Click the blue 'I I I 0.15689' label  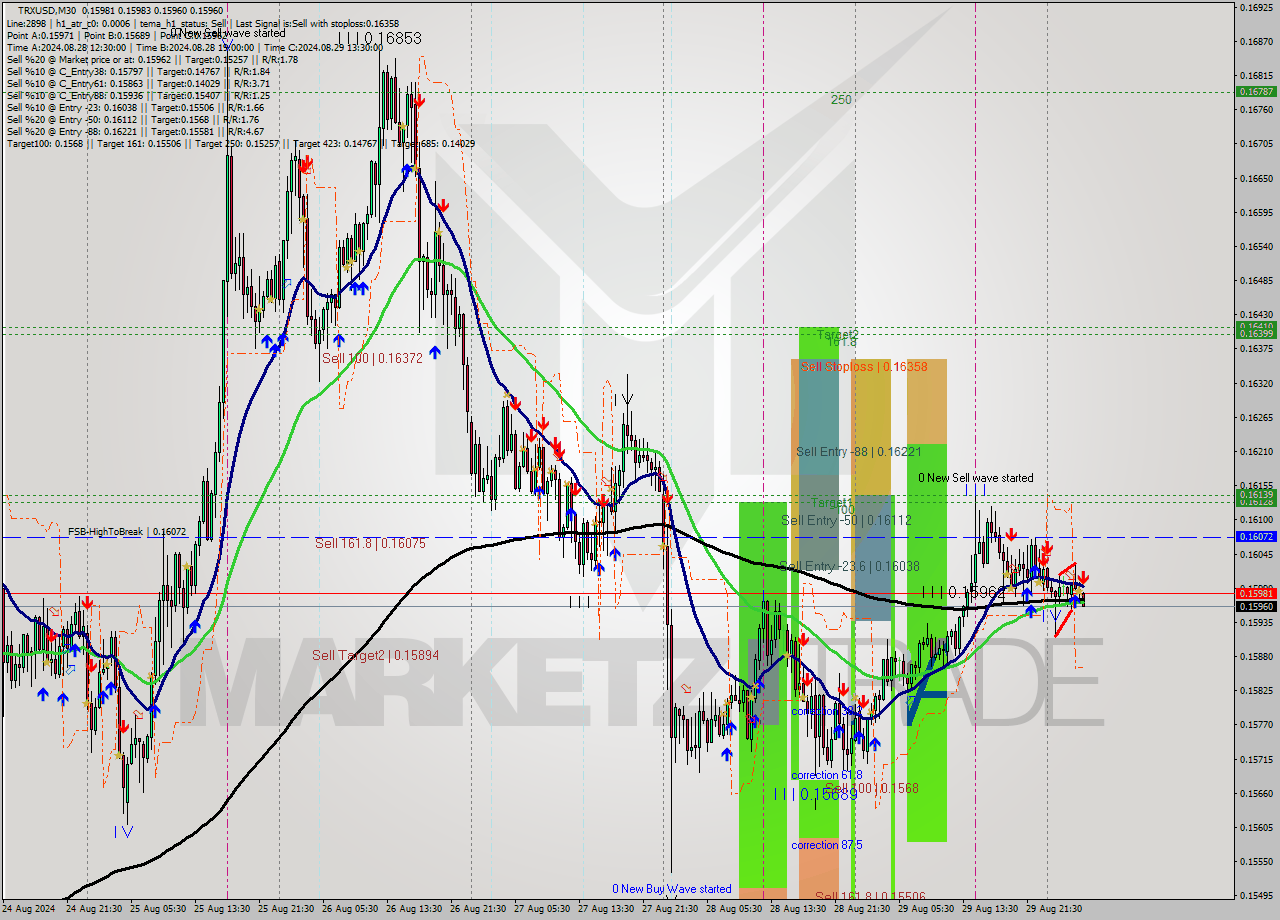pos(816,794)
